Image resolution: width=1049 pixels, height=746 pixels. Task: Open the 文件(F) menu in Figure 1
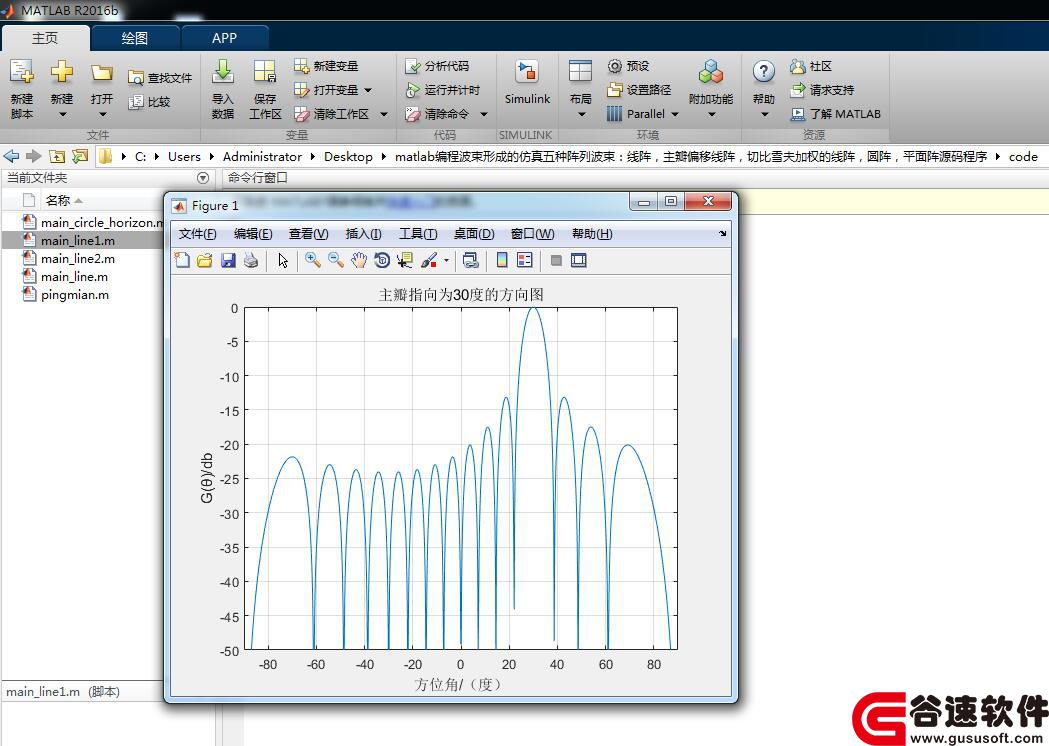[x=197, y=234]
